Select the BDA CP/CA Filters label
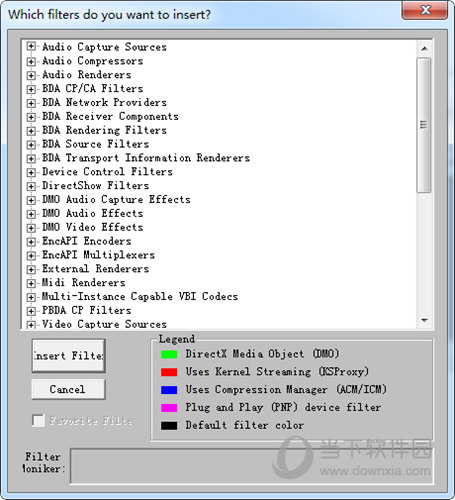 93,89
